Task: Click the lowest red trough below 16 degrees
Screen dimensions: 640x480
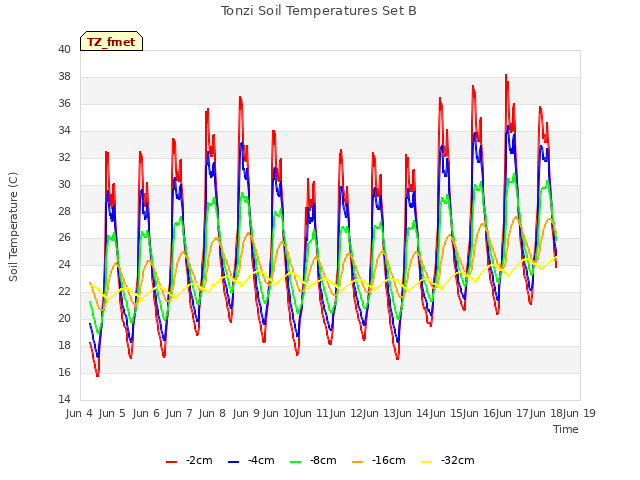Action: coord(98,375)
